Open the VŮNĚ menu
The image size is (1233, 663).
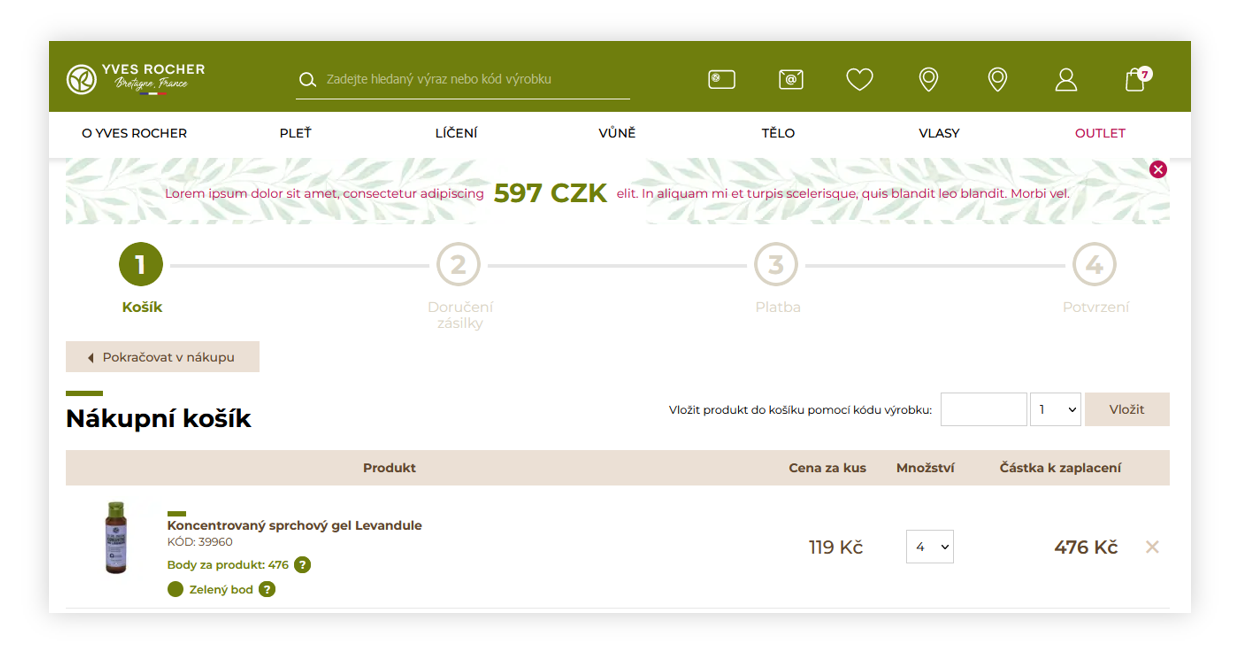(617, 133)
